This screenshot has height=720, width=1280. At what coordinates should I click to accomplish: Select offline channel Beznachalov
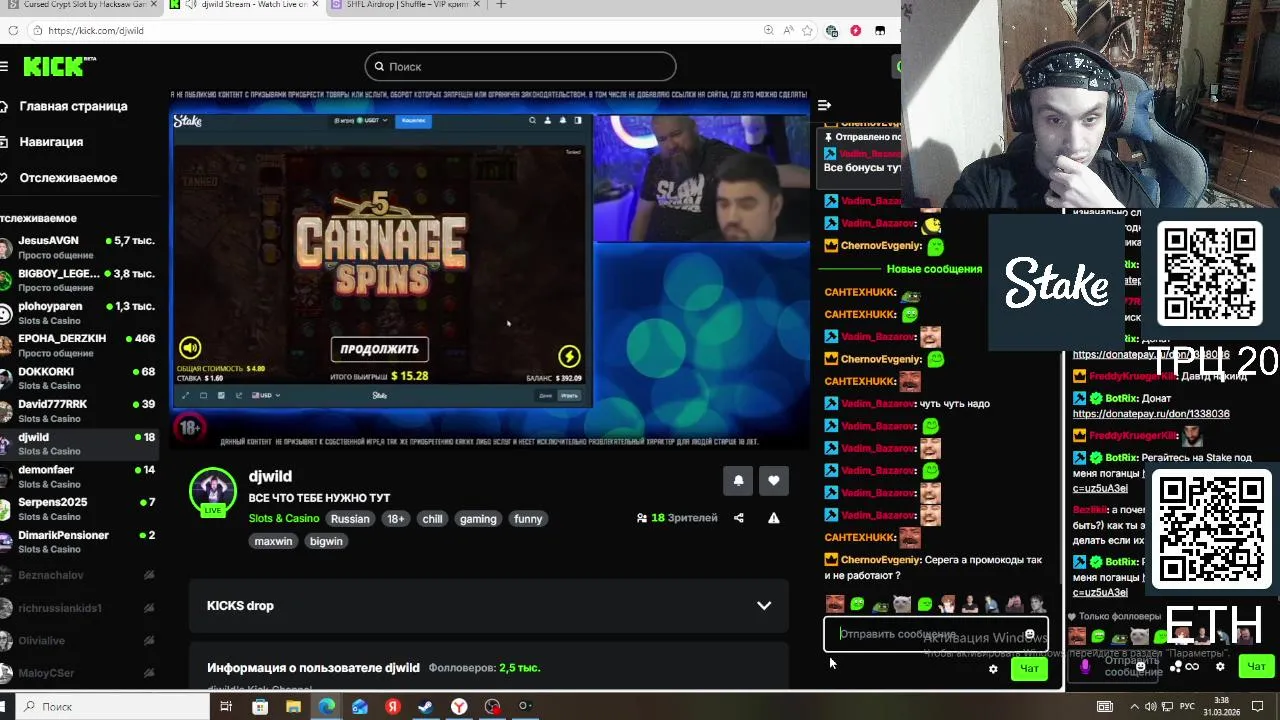click(x=78, y=575)
